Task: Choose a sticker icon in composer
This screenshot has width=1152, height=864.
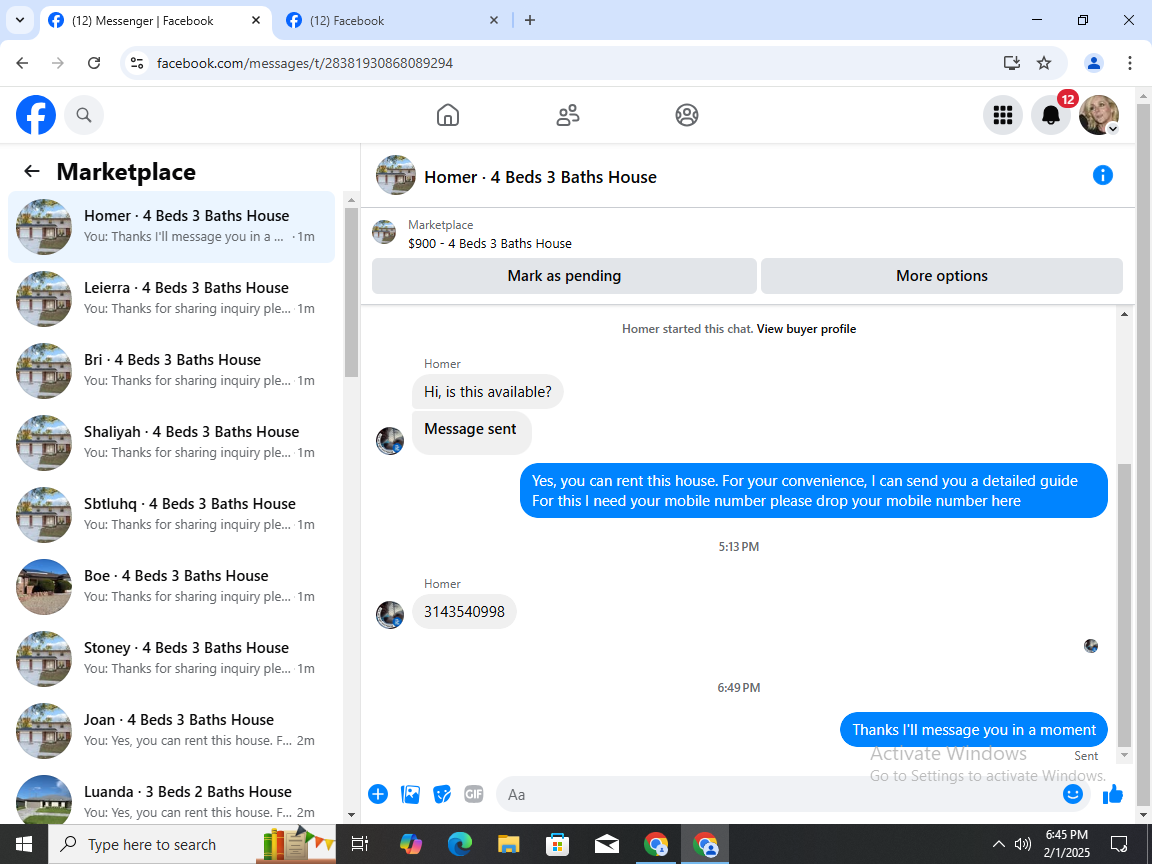Action: coord(442,794)
